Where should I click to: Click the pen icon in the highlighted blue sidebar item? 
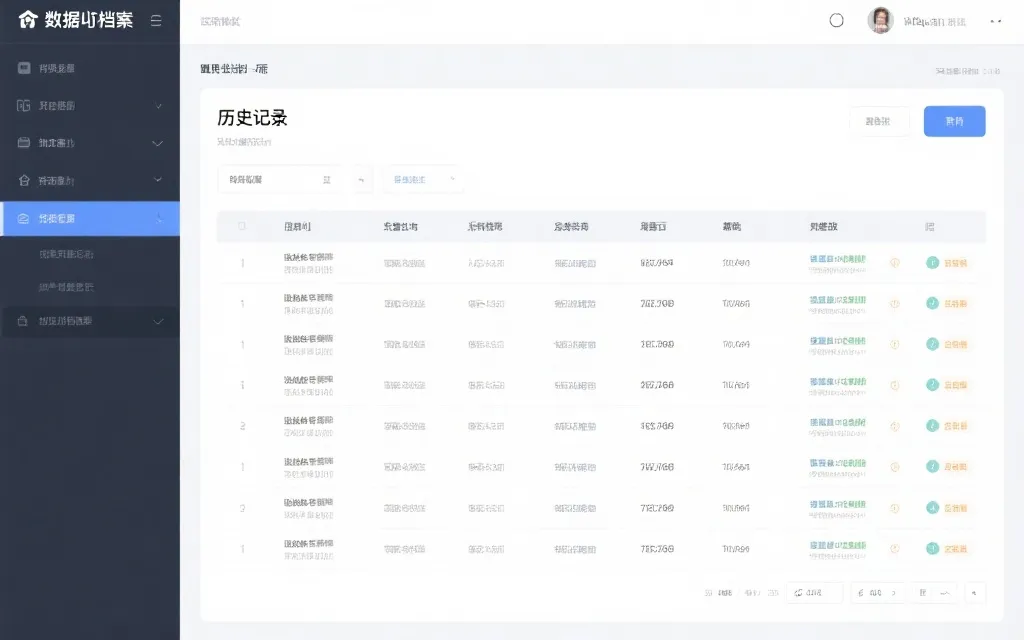(x=25, y=218)
